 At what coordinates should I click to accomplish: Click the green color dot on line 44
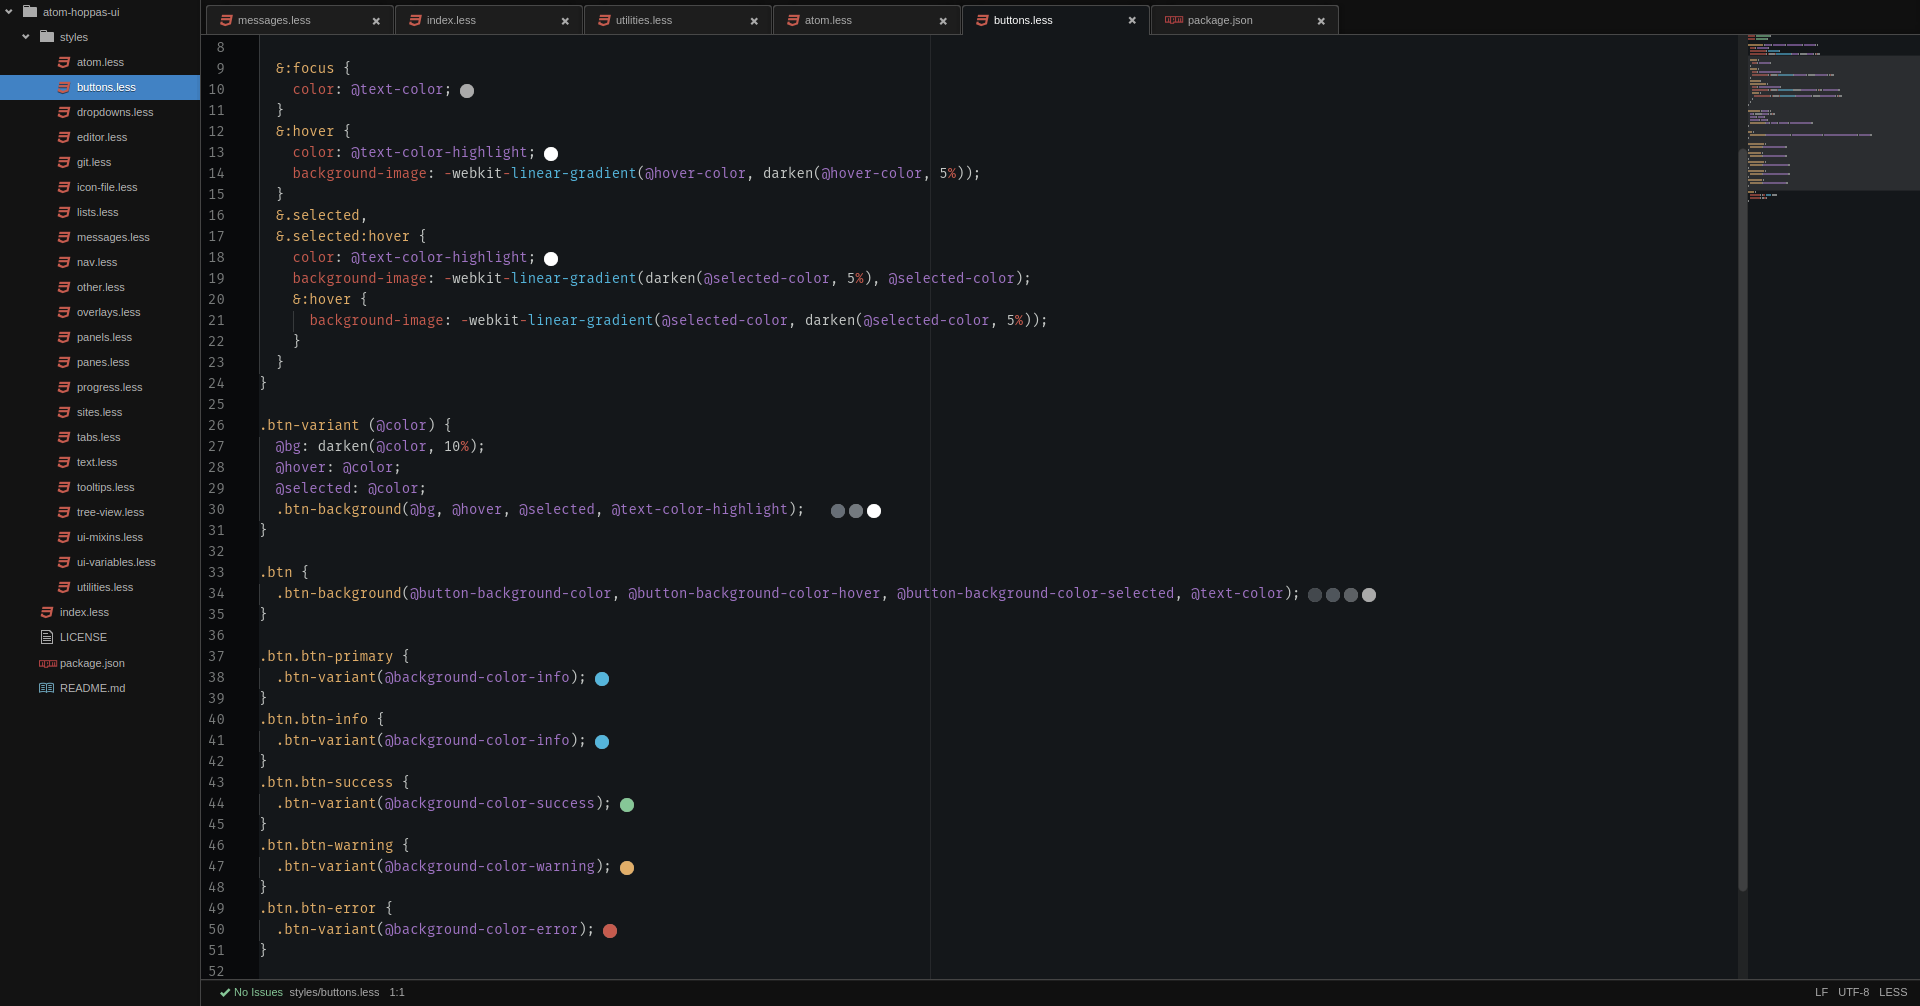[x=627, y=805]
